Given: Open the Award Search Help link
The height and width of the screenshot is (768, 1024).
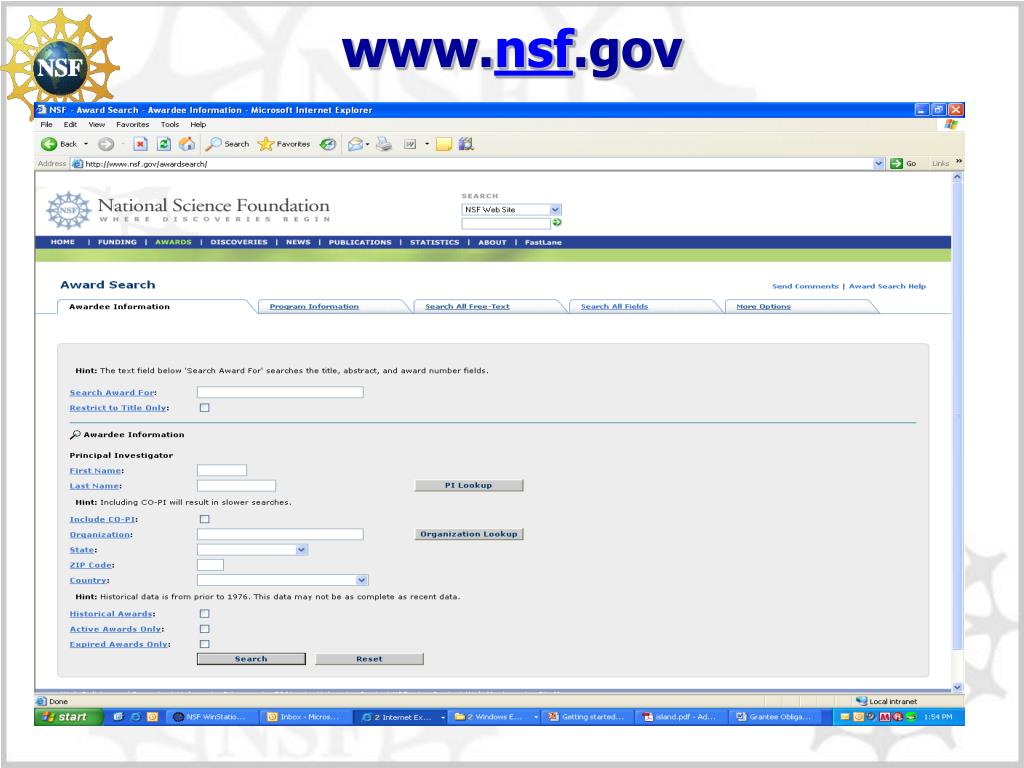Looking at the screenshot, I should [x=888, y=286].
